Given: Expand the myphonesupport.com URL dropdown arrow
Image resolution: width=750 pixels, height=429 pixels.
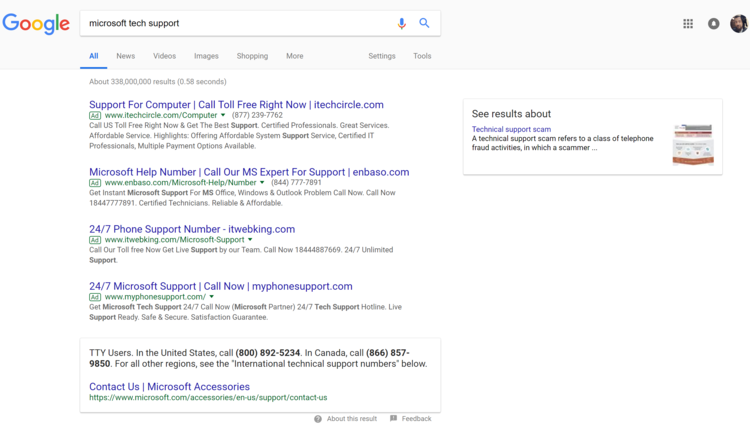Looking at the screenshot, I should (211, 297).
